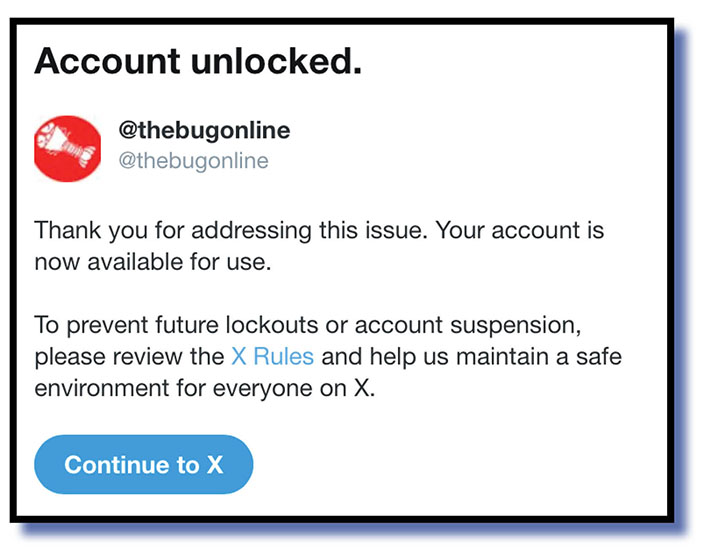Click the "Account unlocked." heading

point(197,62)
